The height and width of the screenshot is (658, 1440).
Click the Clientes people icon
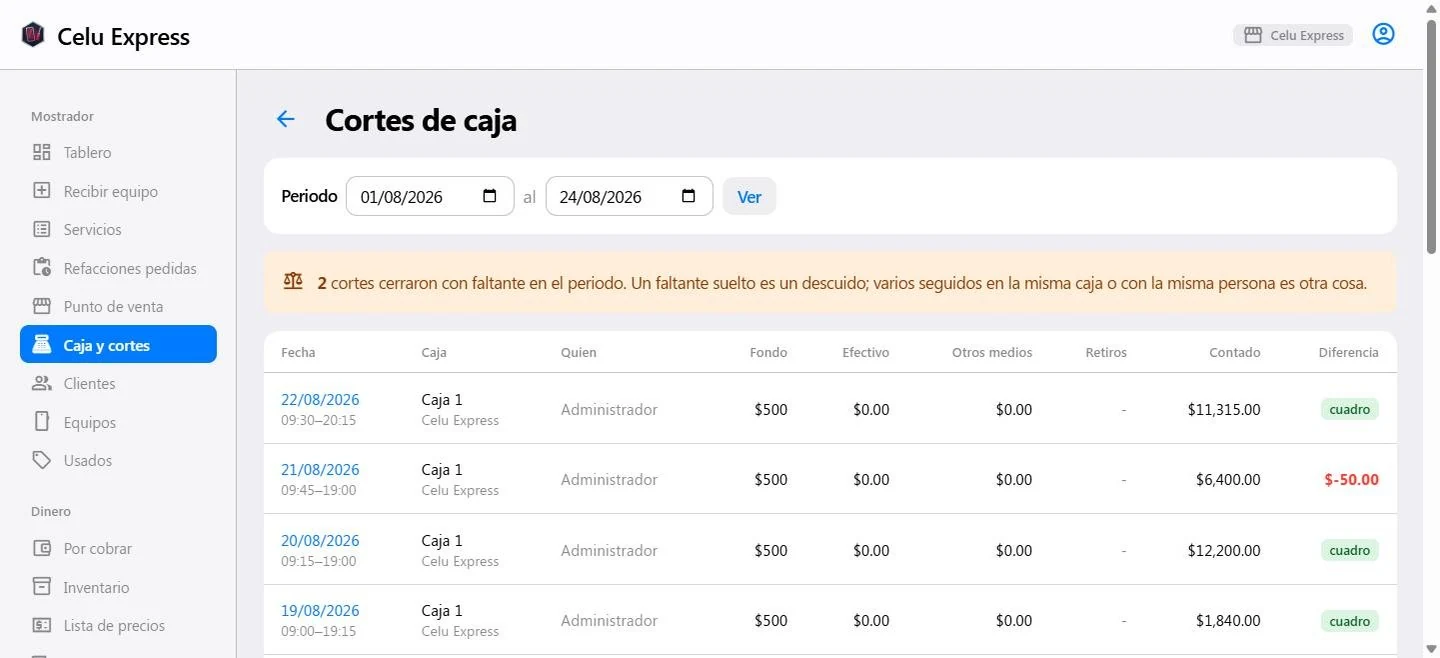point(42,384)
